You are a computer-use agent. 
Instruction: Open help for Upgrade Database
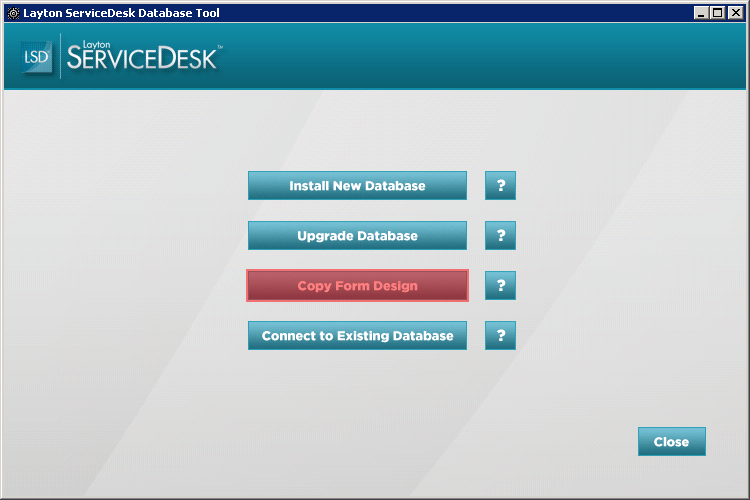click(500, 235)
